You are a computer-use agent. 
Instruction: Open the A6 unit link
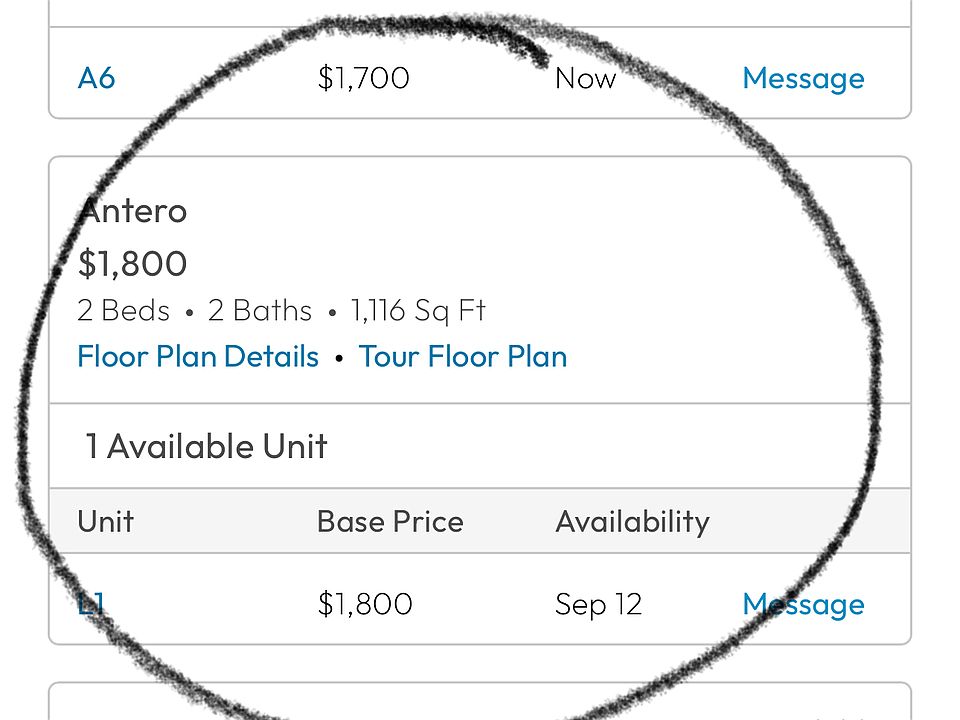(x=96, y=78)
